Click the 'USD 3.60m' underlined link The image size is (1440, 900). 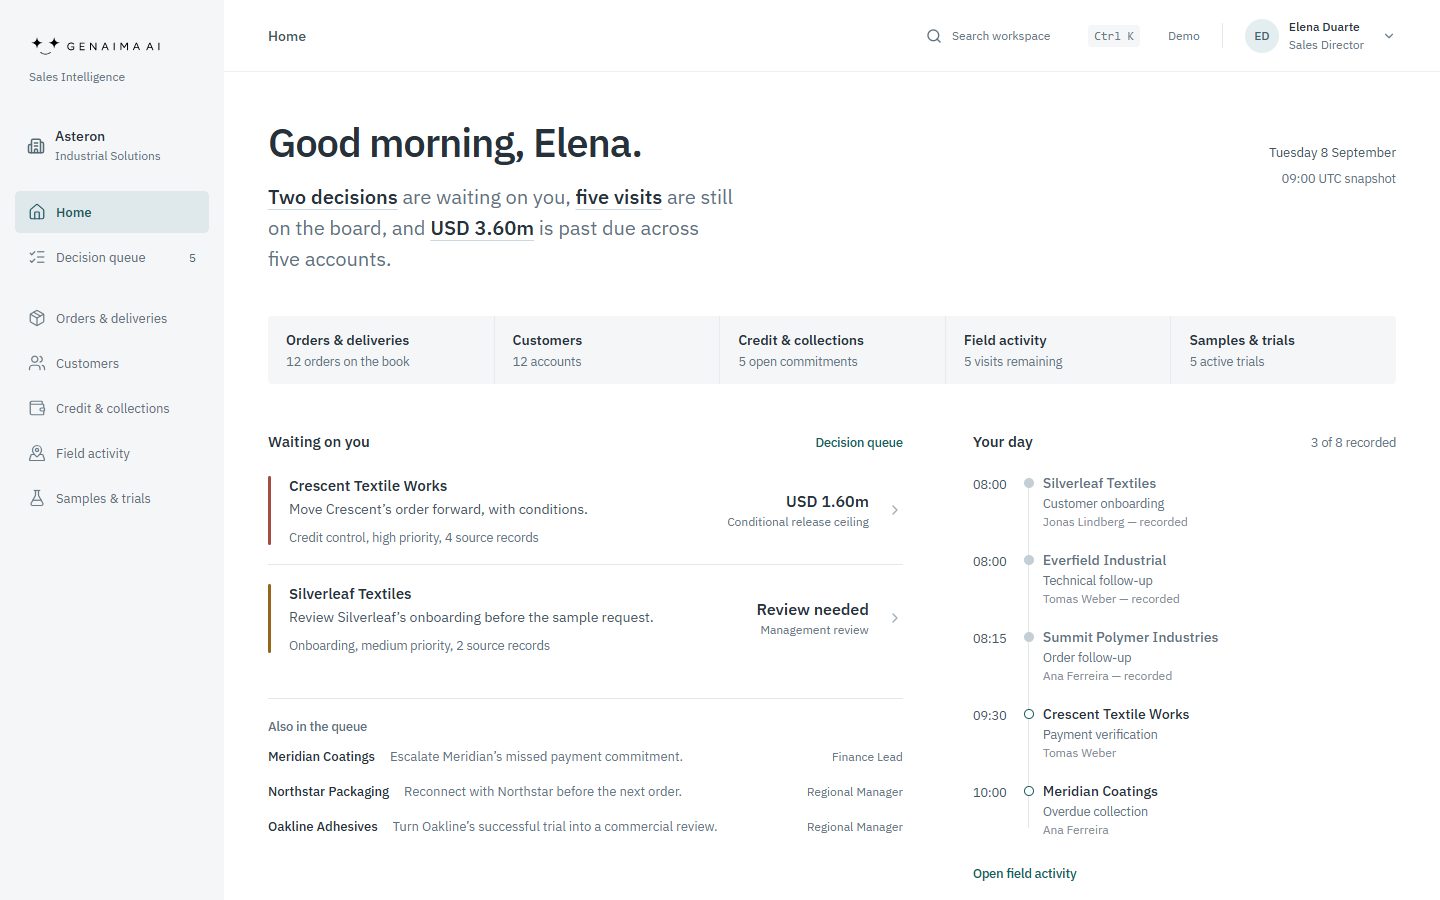pos(482,228)
